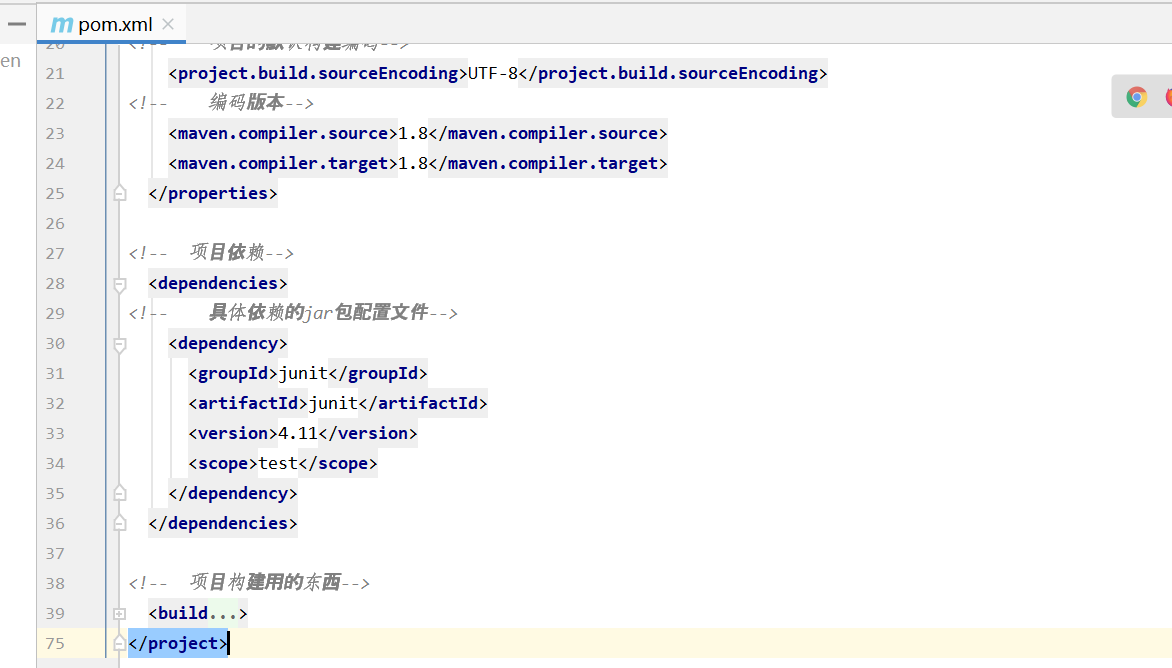Click junit value in groupId line
The image size is (1172, 668).
click(x=303, y=373)
